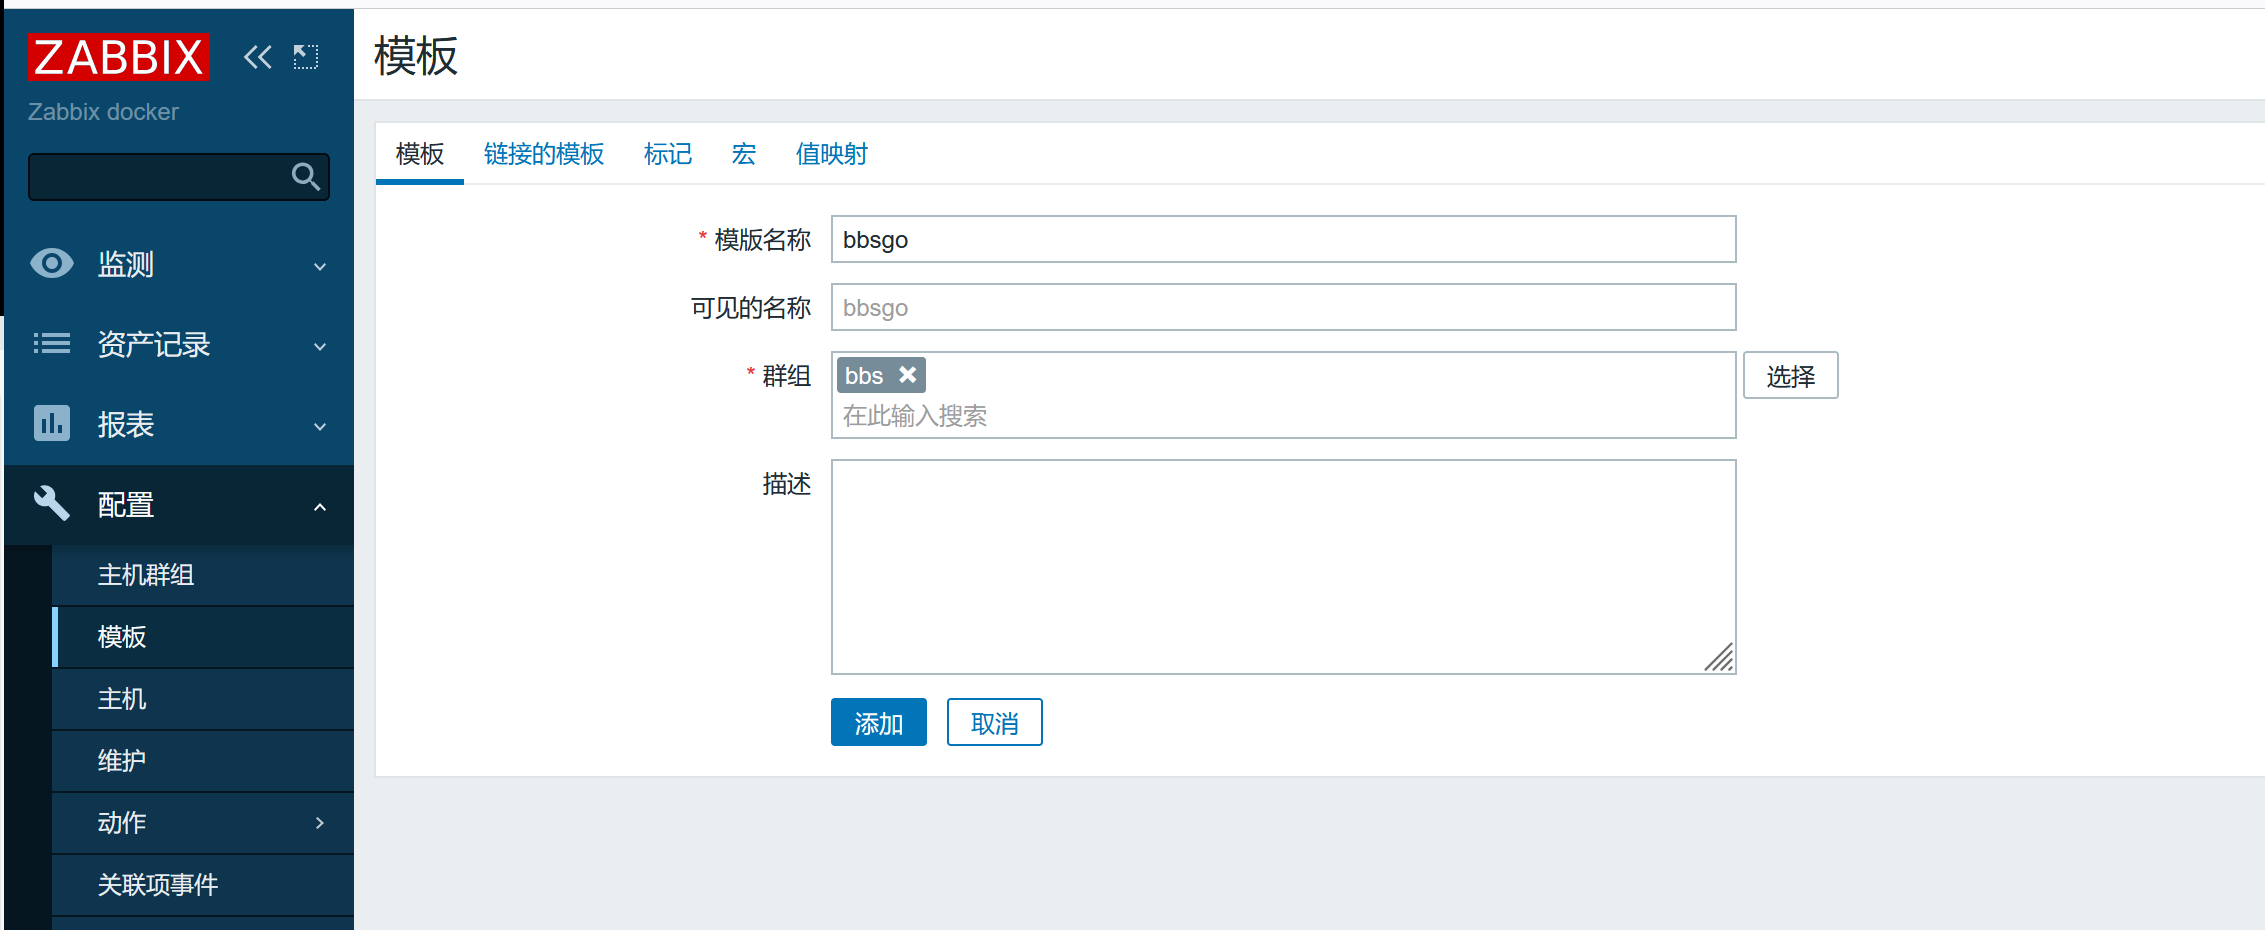Switch to the 值映射 tab
The image size is (2265, 930).
tap(832, 154)
